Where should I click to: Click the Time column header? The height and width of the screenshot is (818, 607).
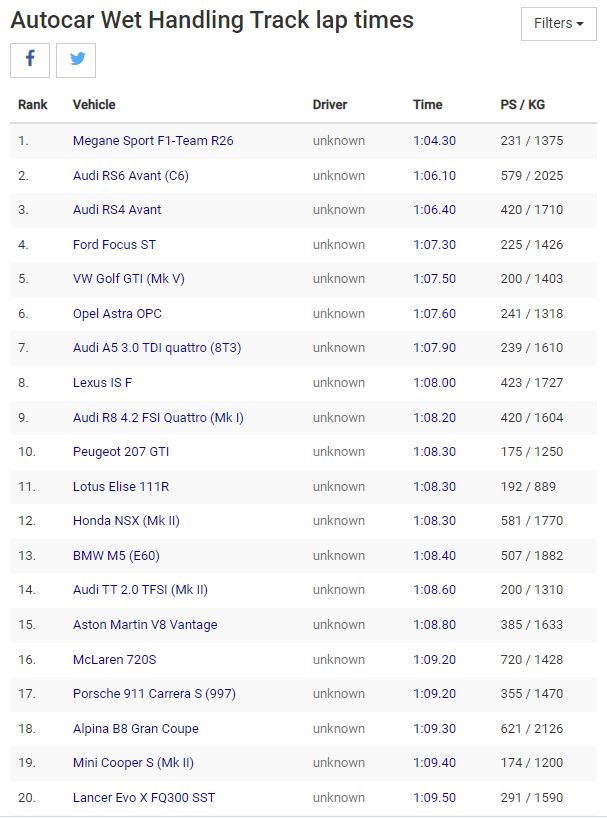click(428, 105)
